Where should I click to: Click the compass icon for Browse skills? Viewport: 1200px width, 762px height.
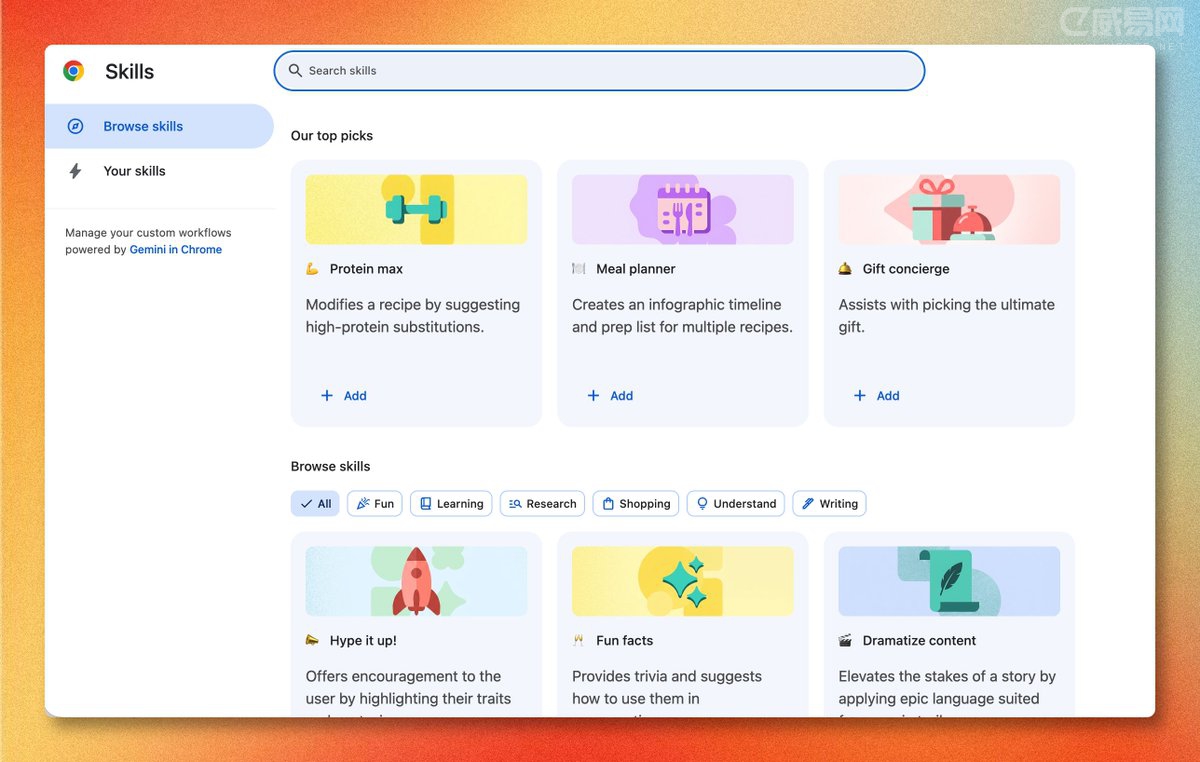(75, 126)
